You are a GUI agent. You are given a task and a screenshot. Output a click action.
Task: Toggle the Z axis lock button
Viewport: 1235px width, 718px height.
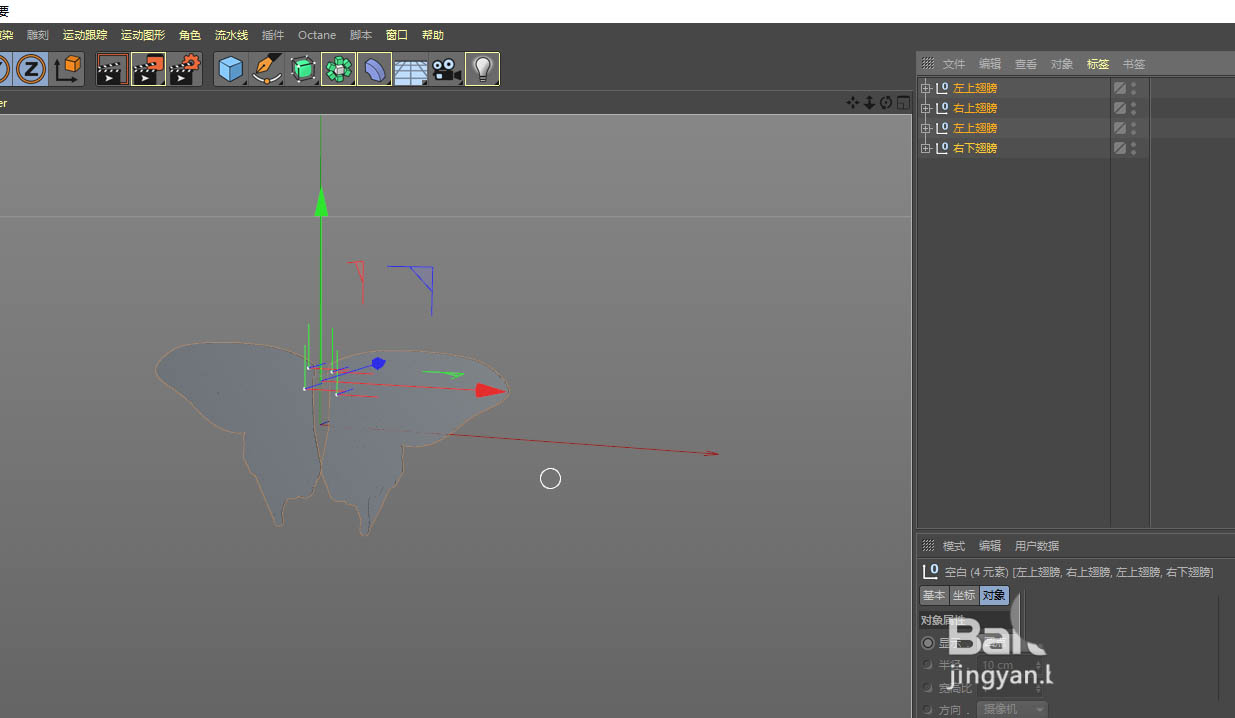click(31, 69)
